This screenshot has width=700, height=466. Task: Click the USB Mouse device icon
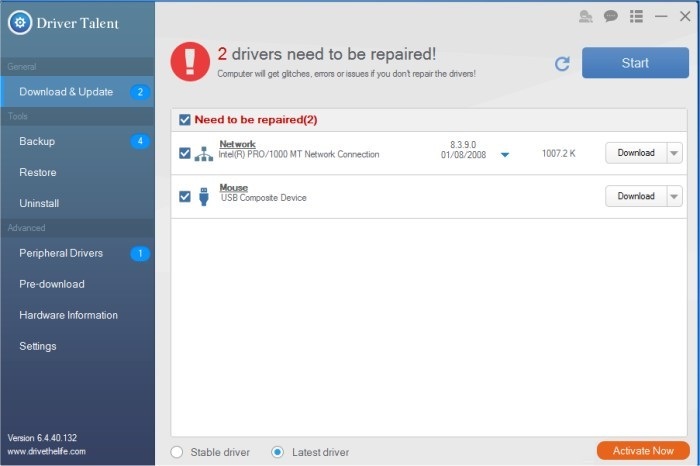click(x=204, y=196)
